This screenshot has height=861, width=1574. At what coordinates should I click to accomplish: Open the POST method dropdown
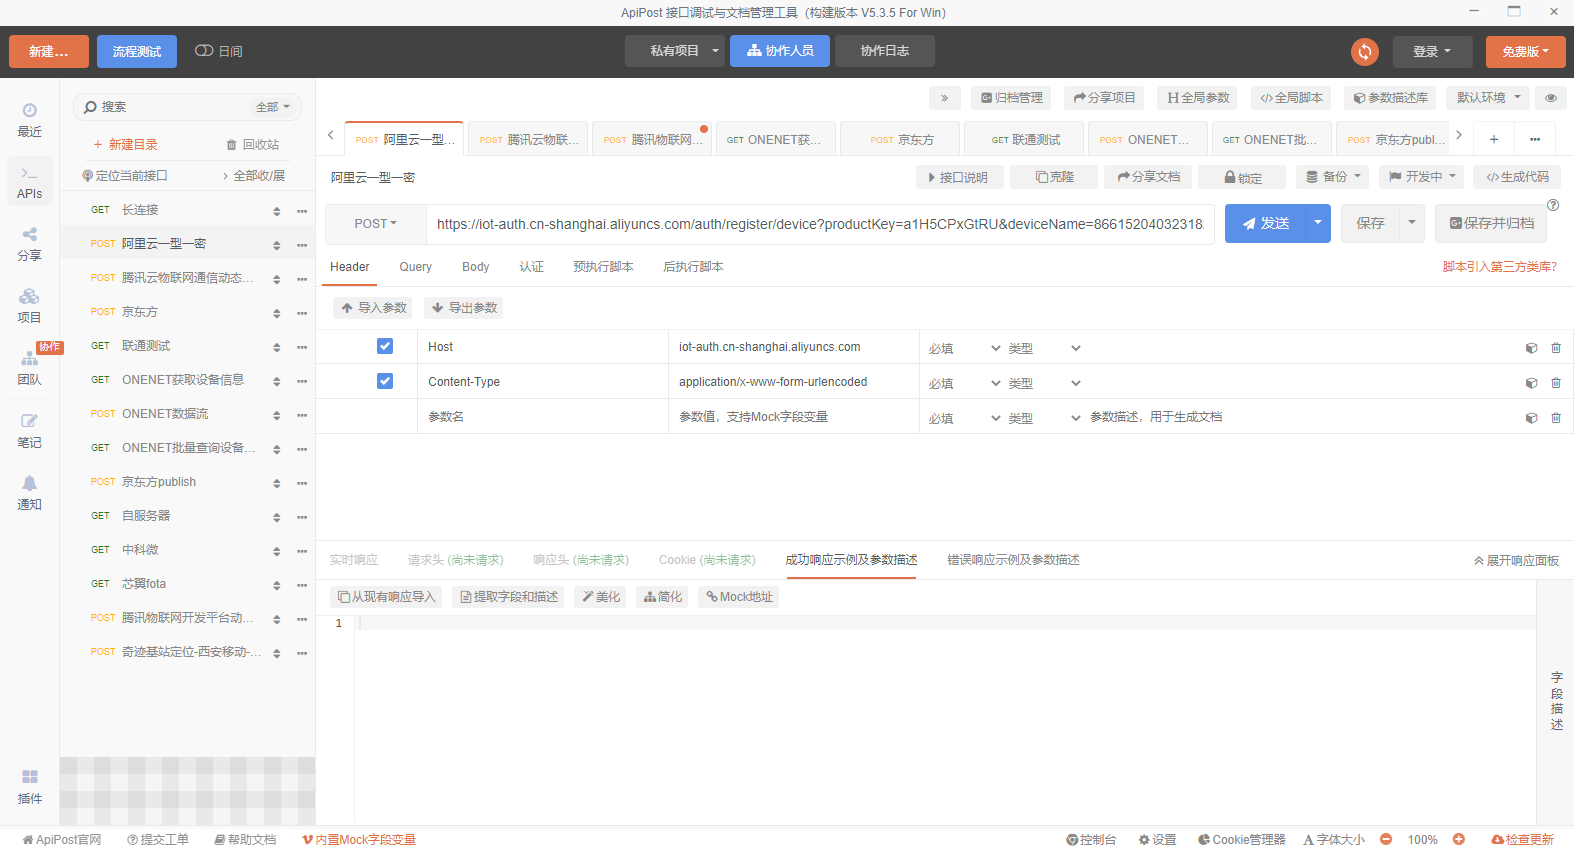click(x=376, y=224)
